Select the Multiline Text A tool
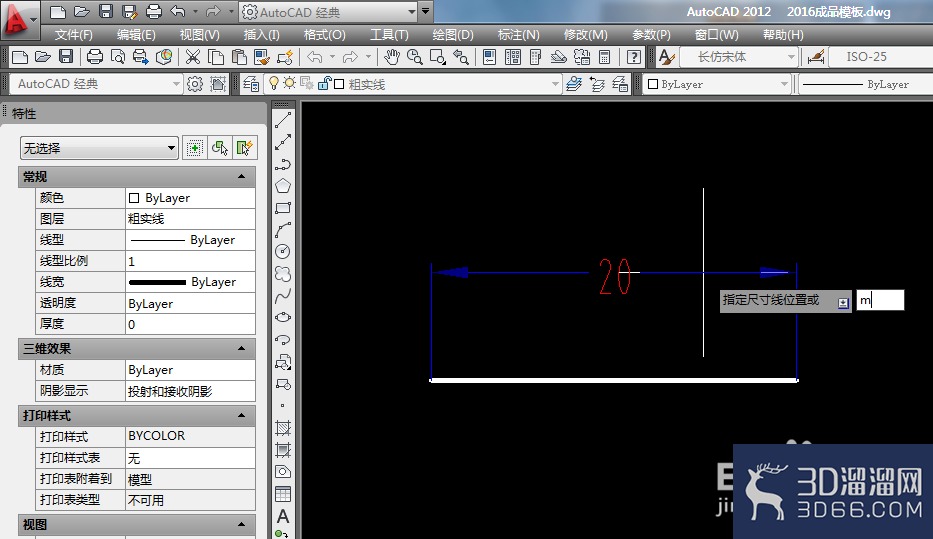This screenshot has height=539, width=933. click(283, 516)
